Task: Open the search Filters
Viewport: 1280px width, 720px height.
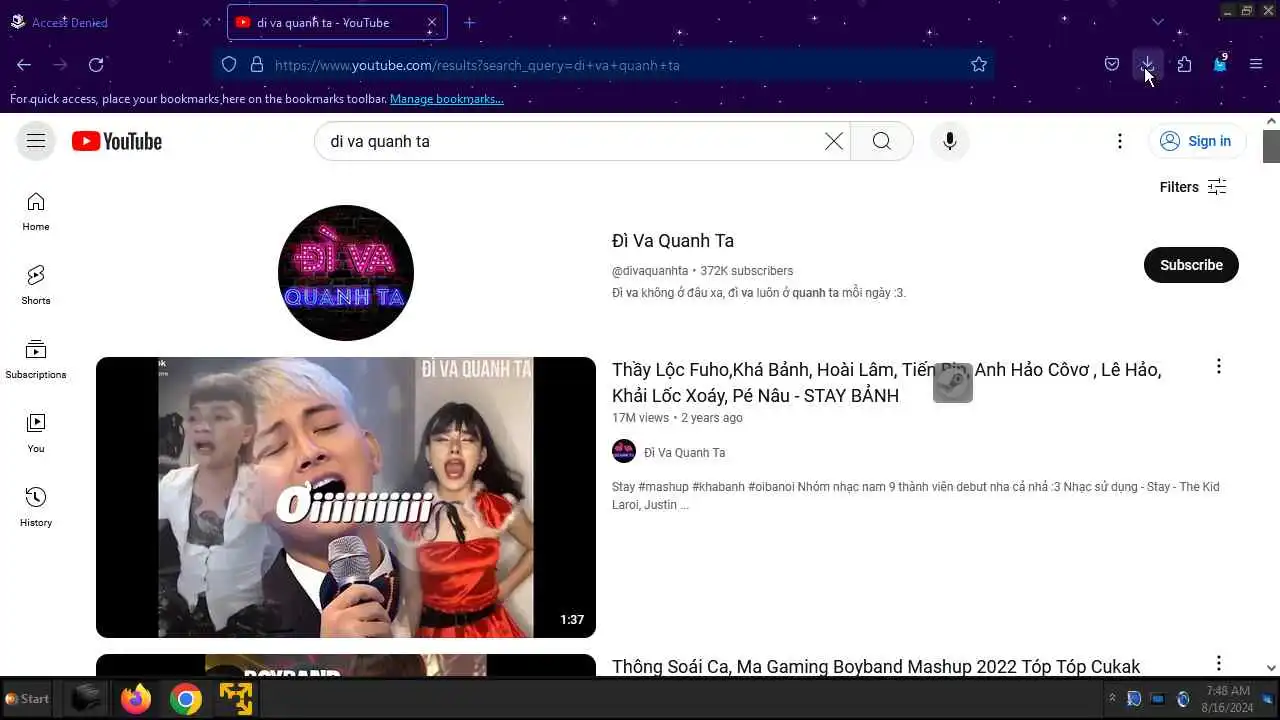Action: click(1193, 187)
